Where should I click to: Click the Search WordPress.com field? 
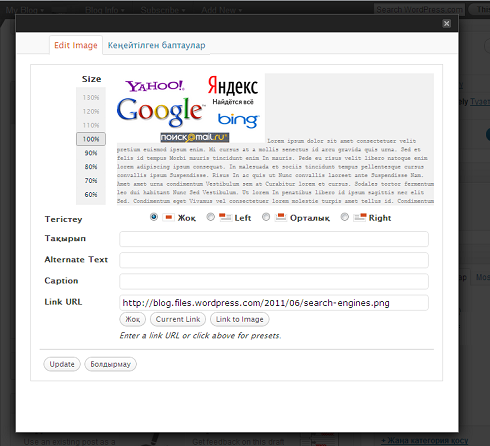(419, 10)
